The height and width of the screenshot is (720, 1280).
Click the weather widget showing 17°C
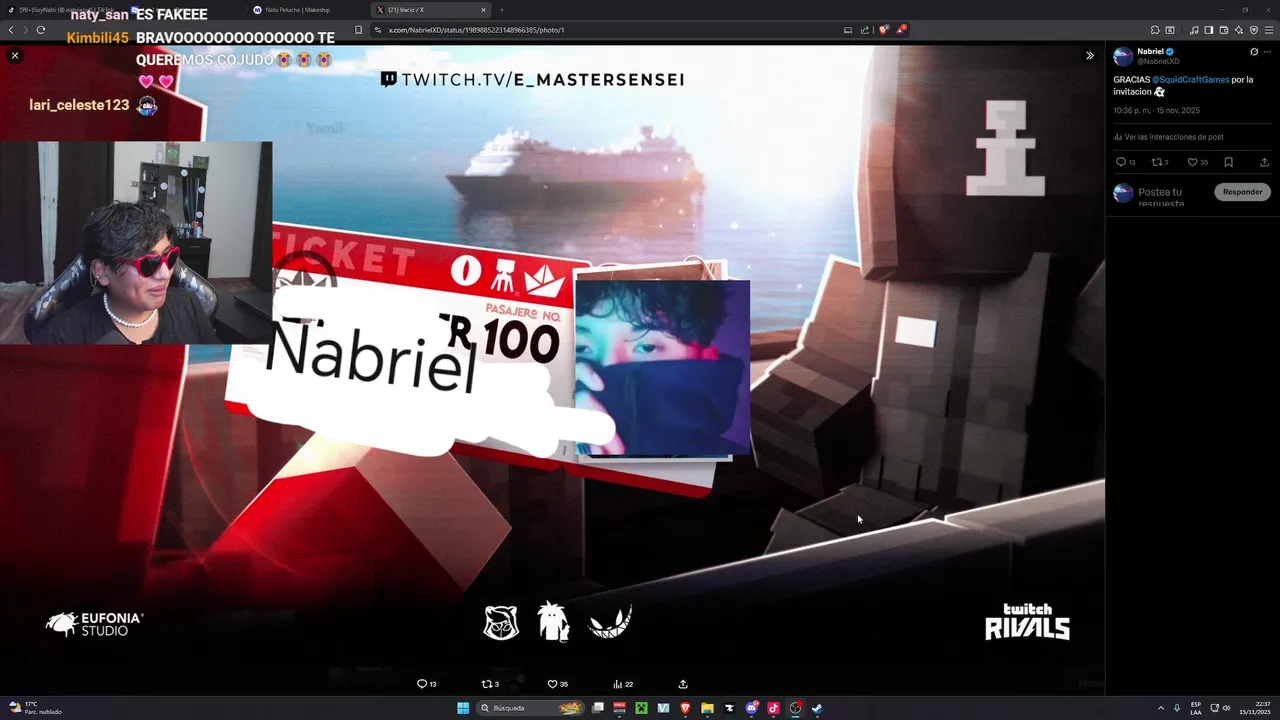[x=35, y=708]
